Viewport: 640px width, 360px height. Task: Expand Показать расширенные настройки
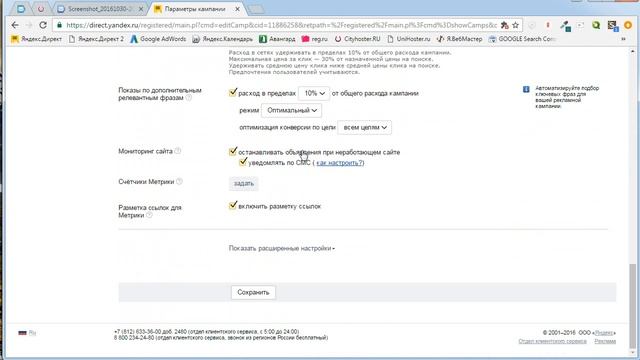282,248
